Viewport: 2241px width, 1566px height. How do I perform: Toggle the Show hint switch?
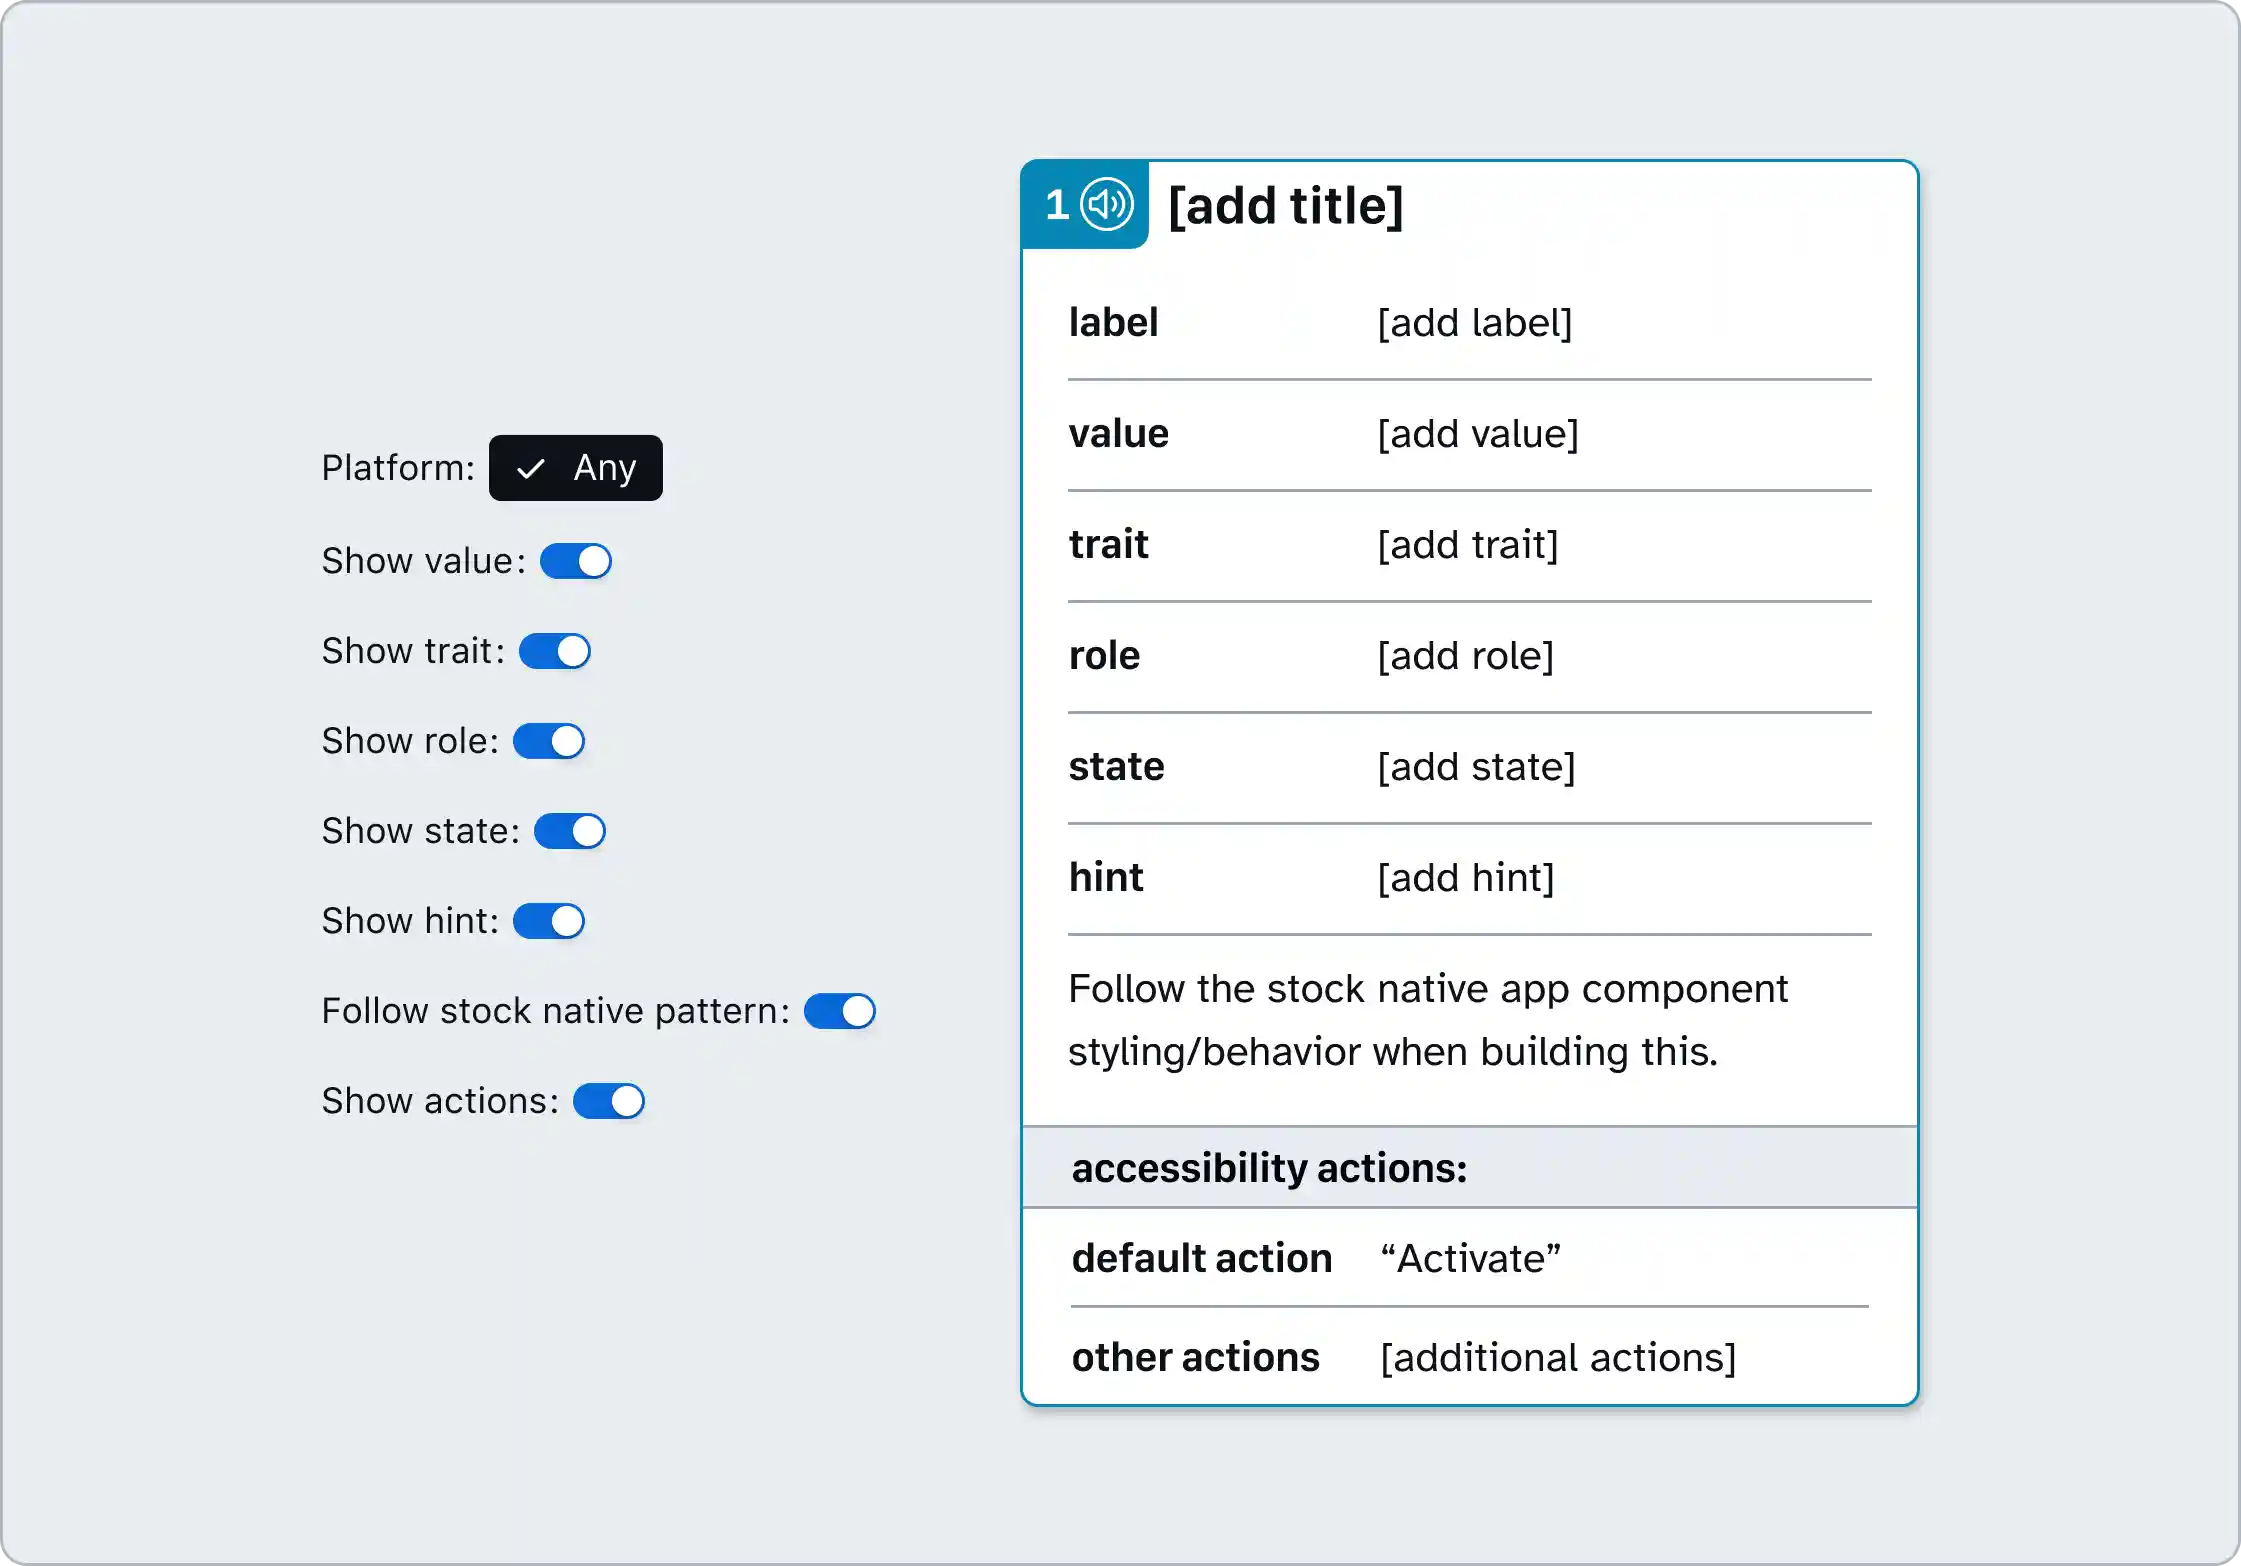point(549,921)
